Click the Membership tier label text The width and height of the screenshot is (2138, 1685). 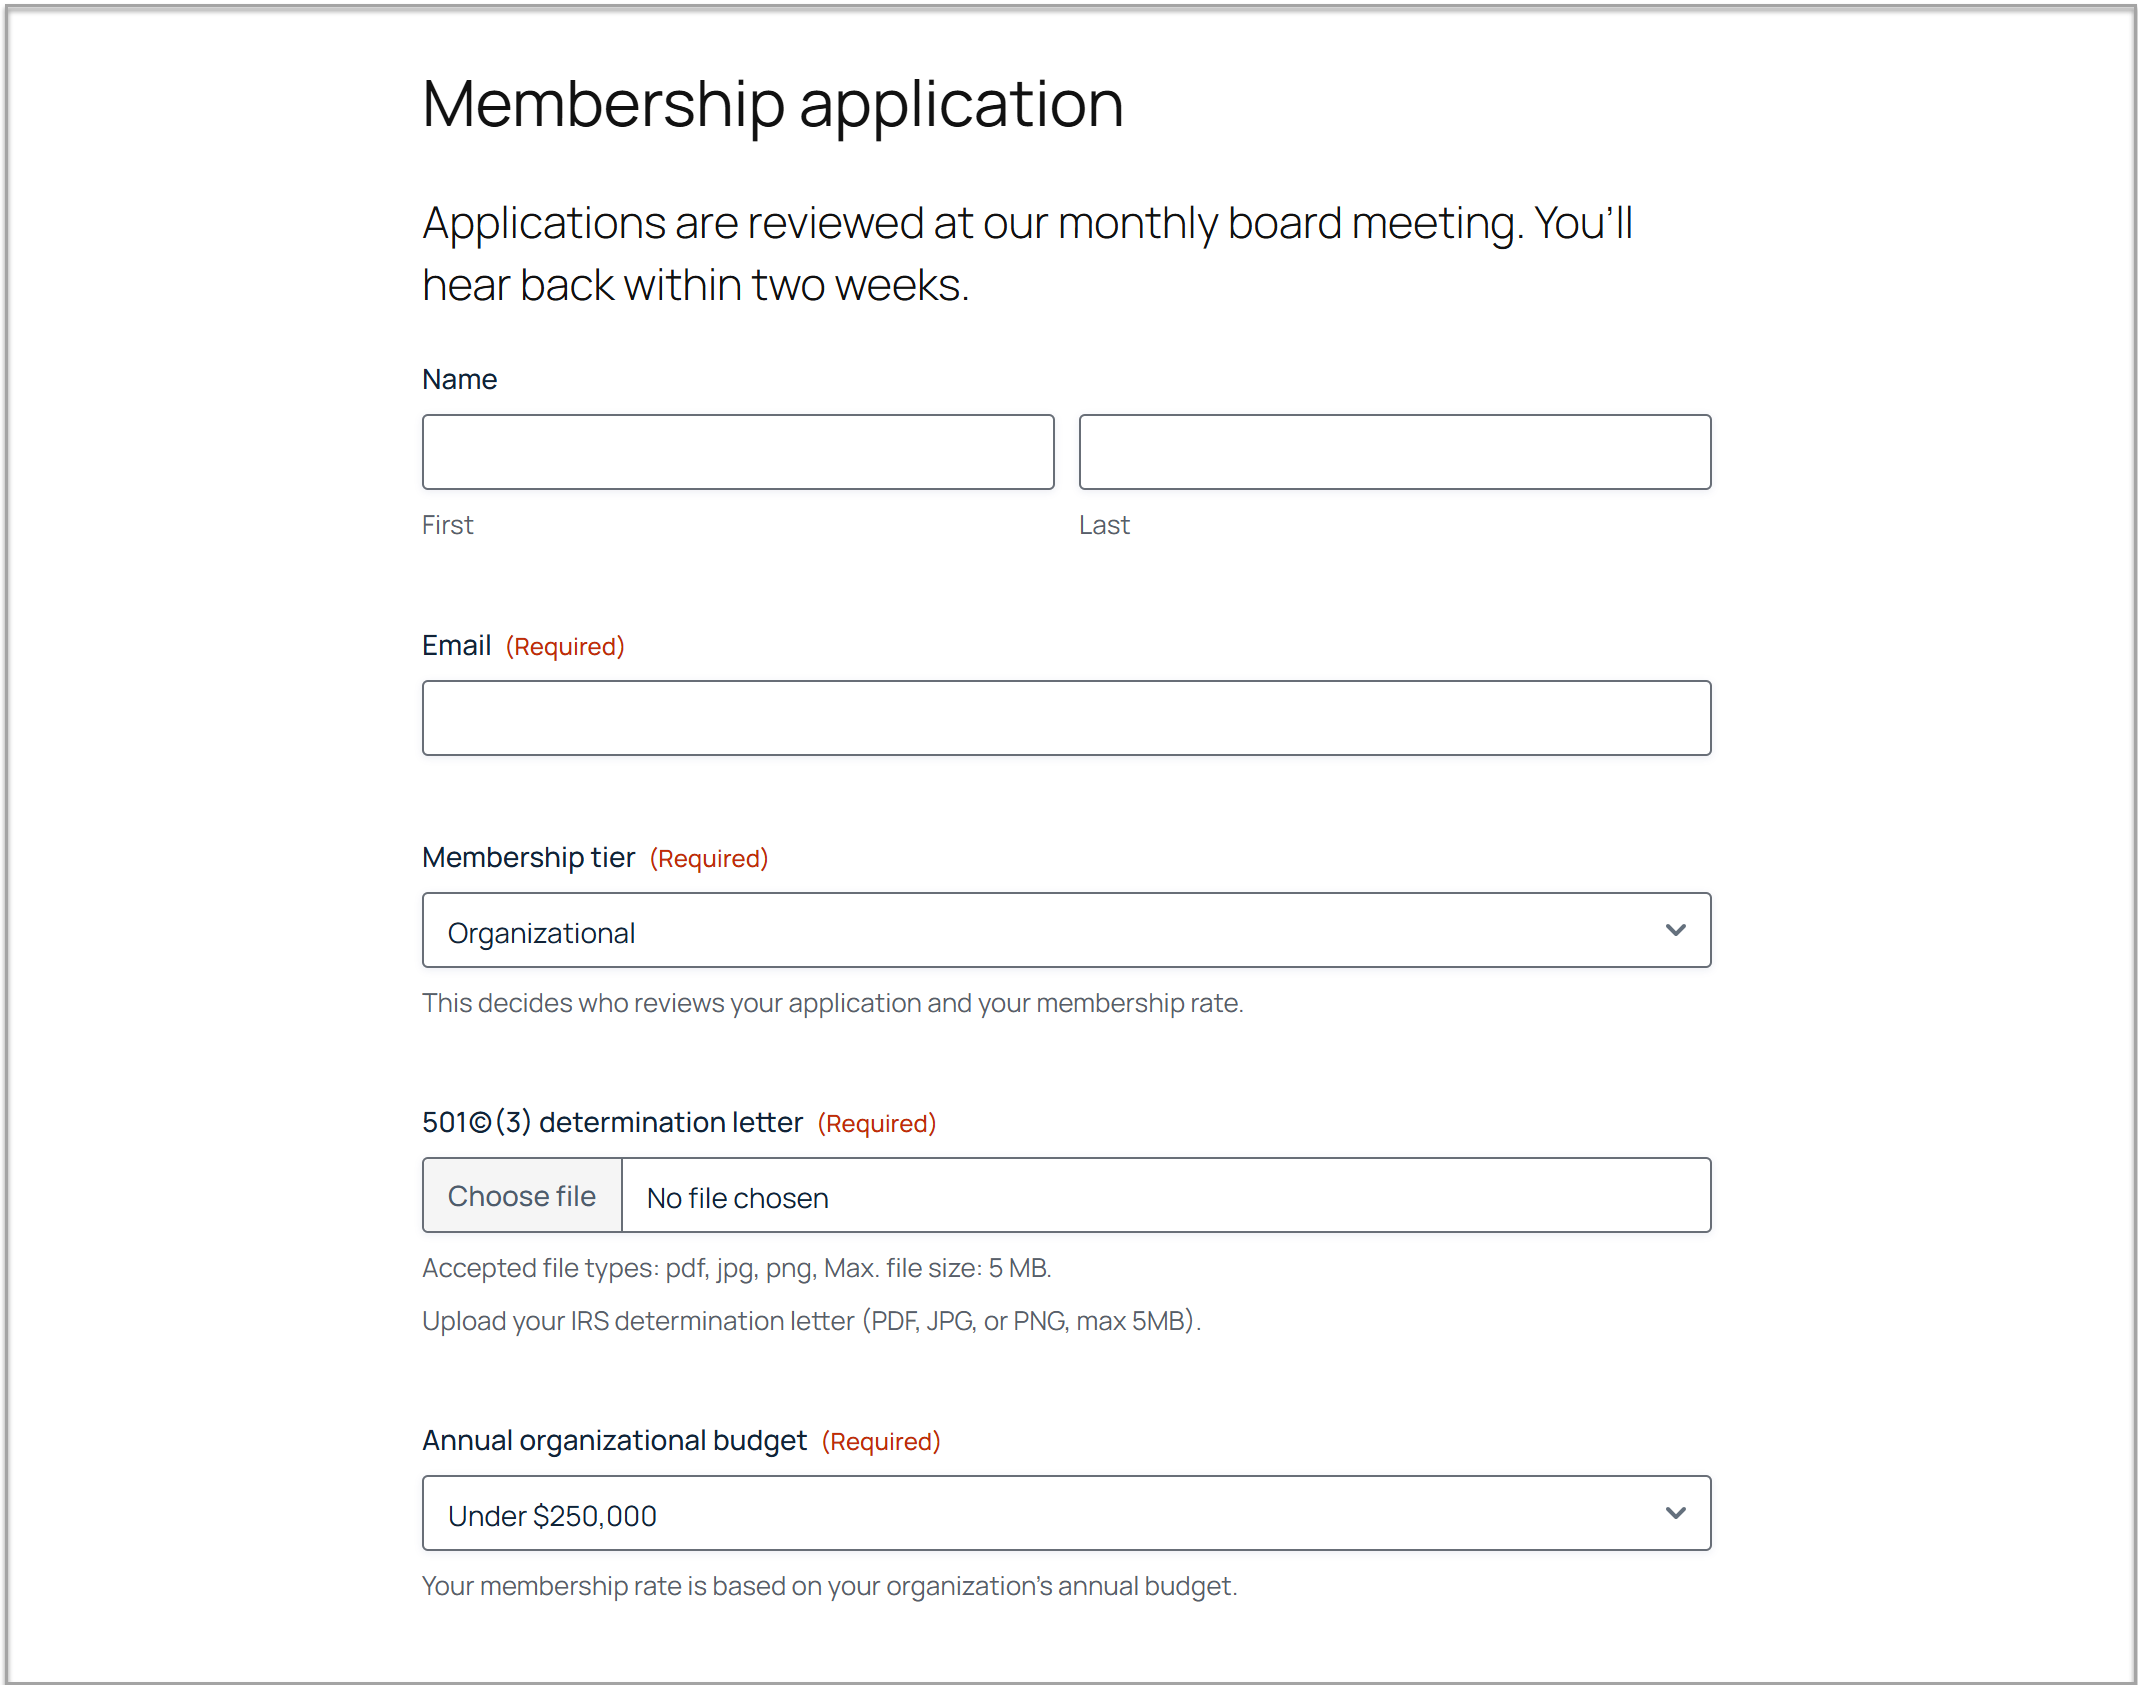point(529,858)
